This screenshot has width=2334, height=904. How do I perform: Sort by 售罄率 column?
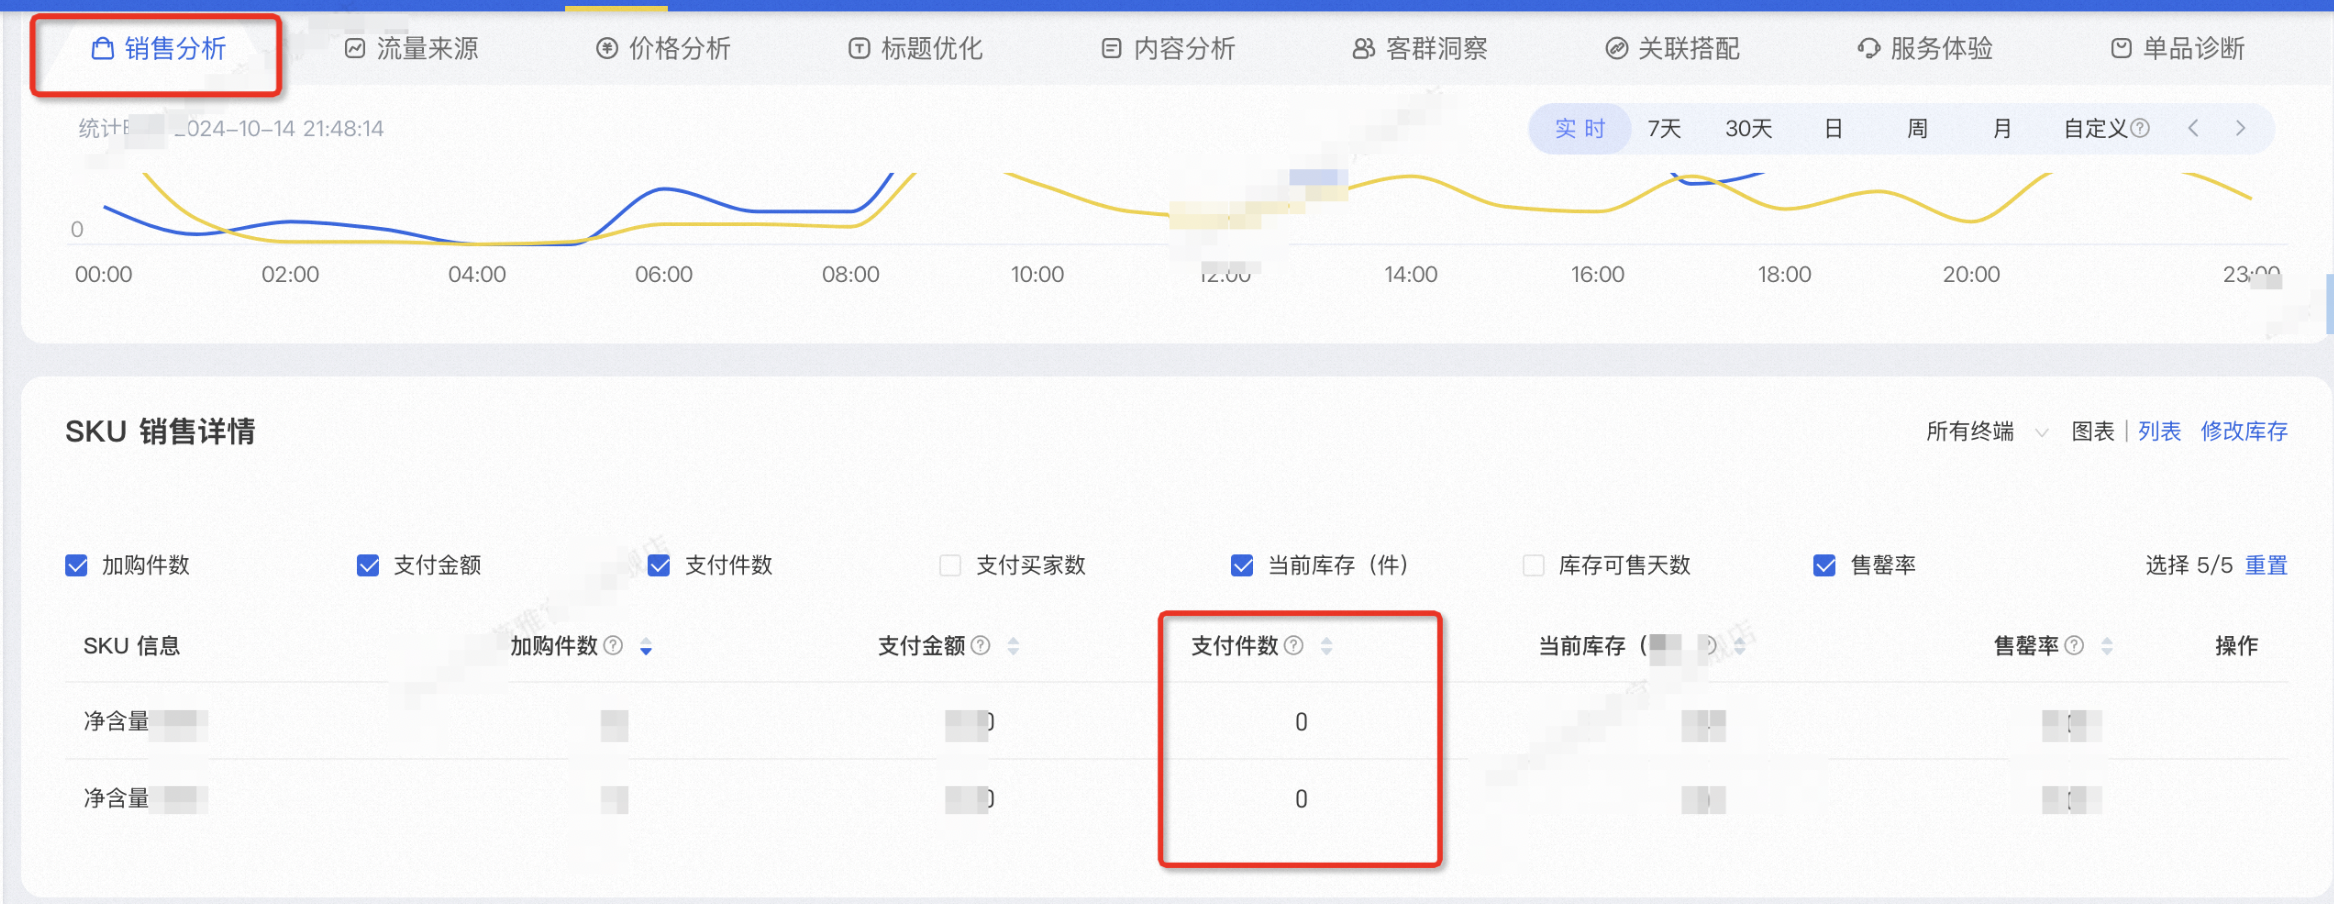(2107, 647)
